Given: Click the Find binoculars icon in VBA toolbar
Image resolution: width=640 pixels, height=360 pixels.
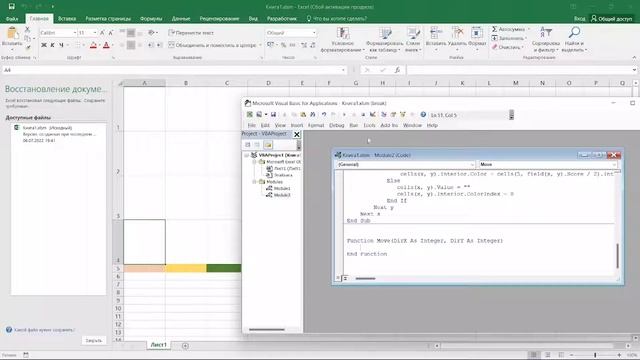Looking at the screenshot, I should tap(313, 115).
